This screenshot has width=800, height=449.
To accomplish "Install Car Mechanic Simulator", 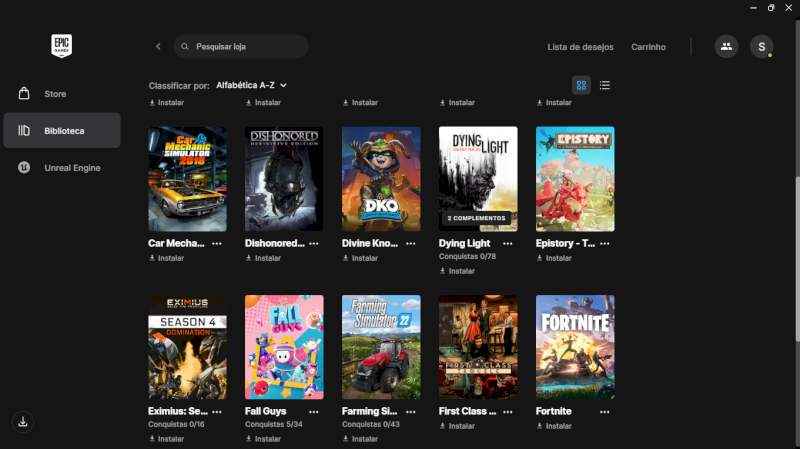I will point(166,258).
